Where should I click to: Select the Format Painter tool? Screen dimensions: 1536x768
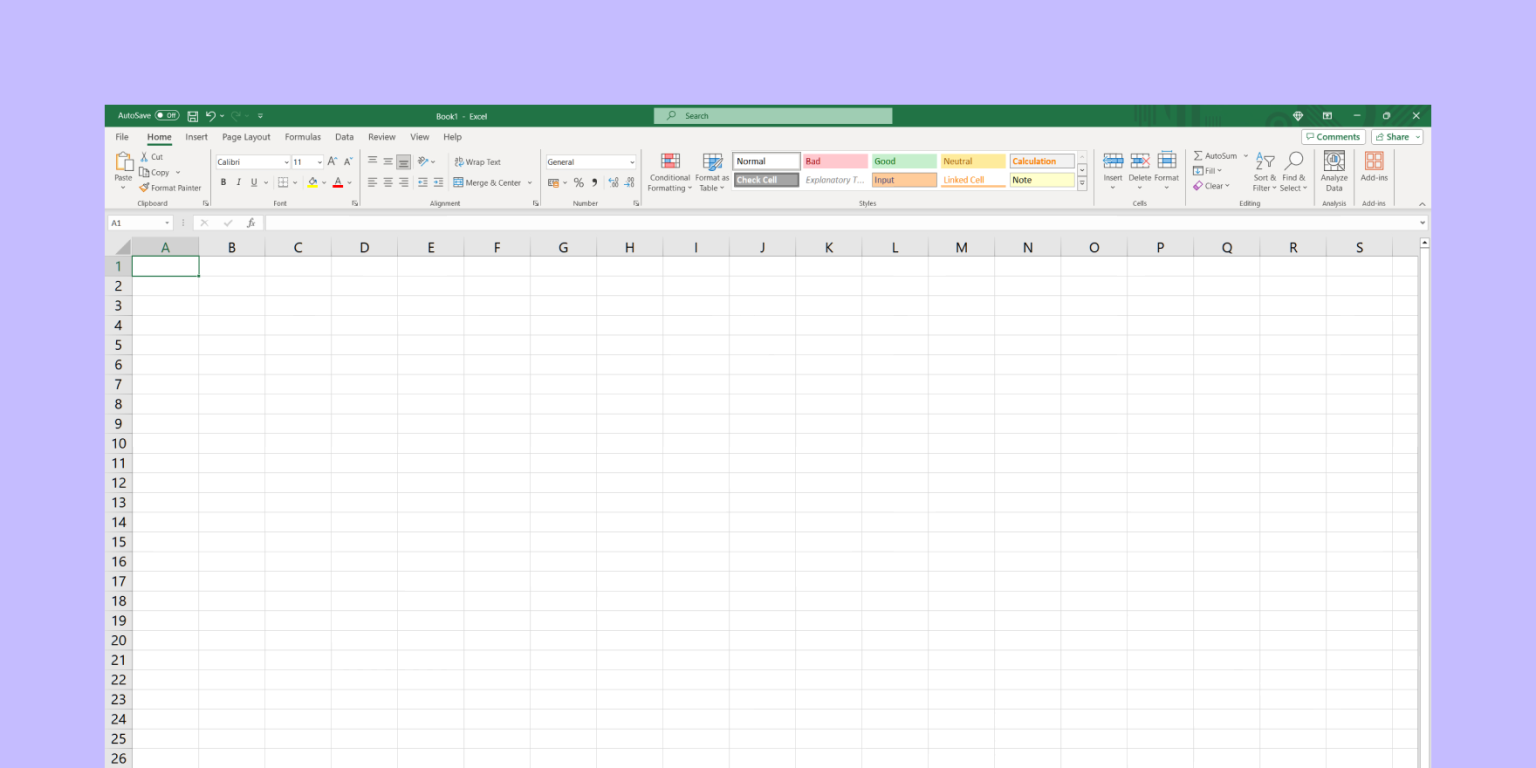170,187
